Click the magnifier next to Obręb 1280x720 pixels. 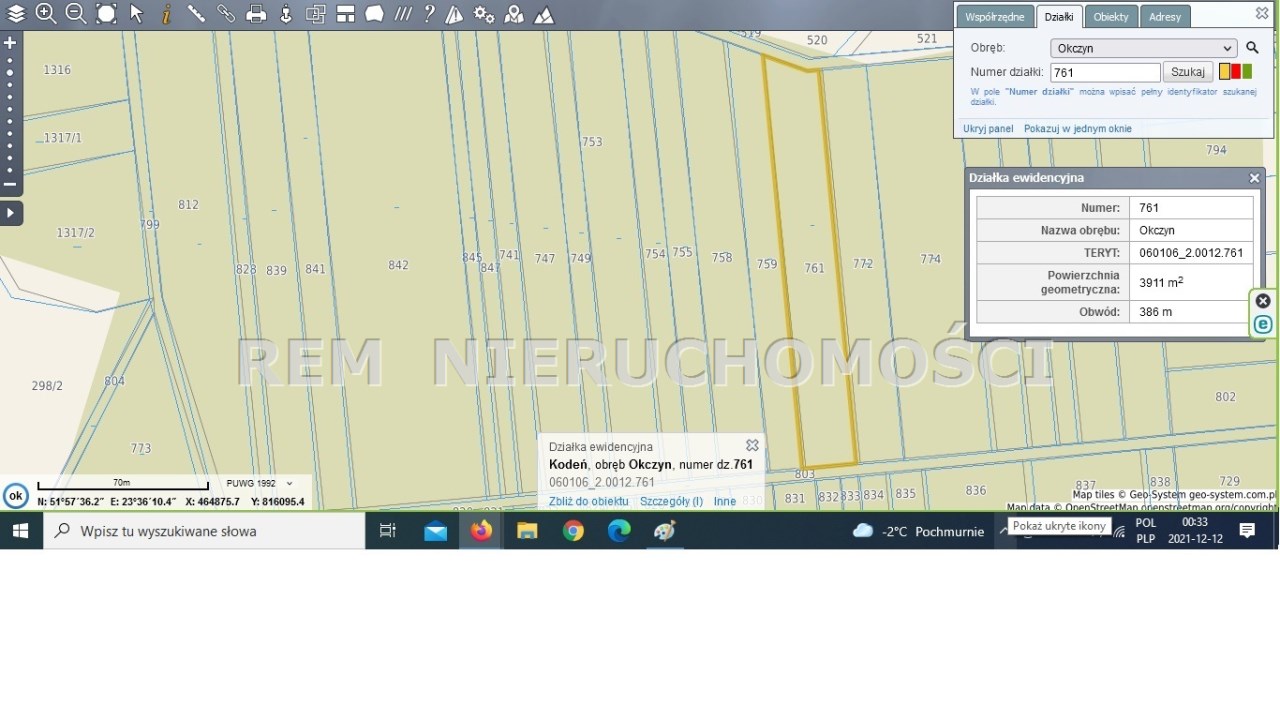(x=1252, y=48)
